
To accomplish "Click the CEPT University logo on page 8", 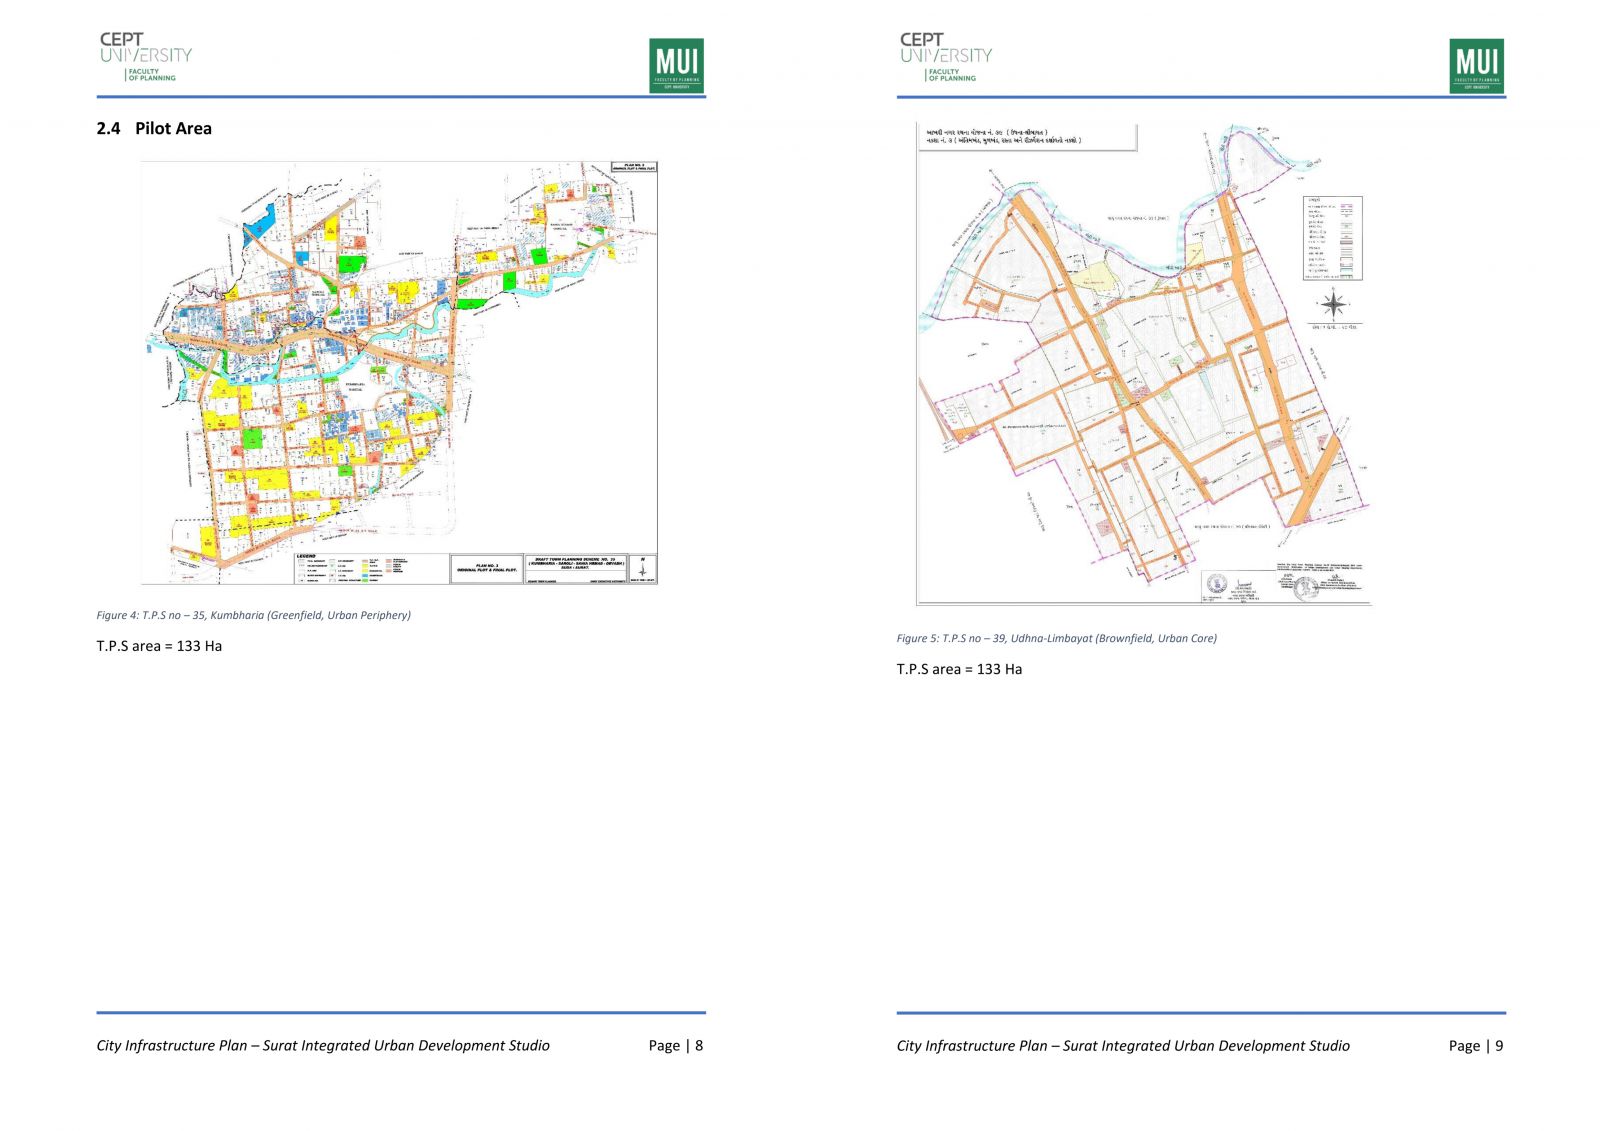I will coord(145,57).
